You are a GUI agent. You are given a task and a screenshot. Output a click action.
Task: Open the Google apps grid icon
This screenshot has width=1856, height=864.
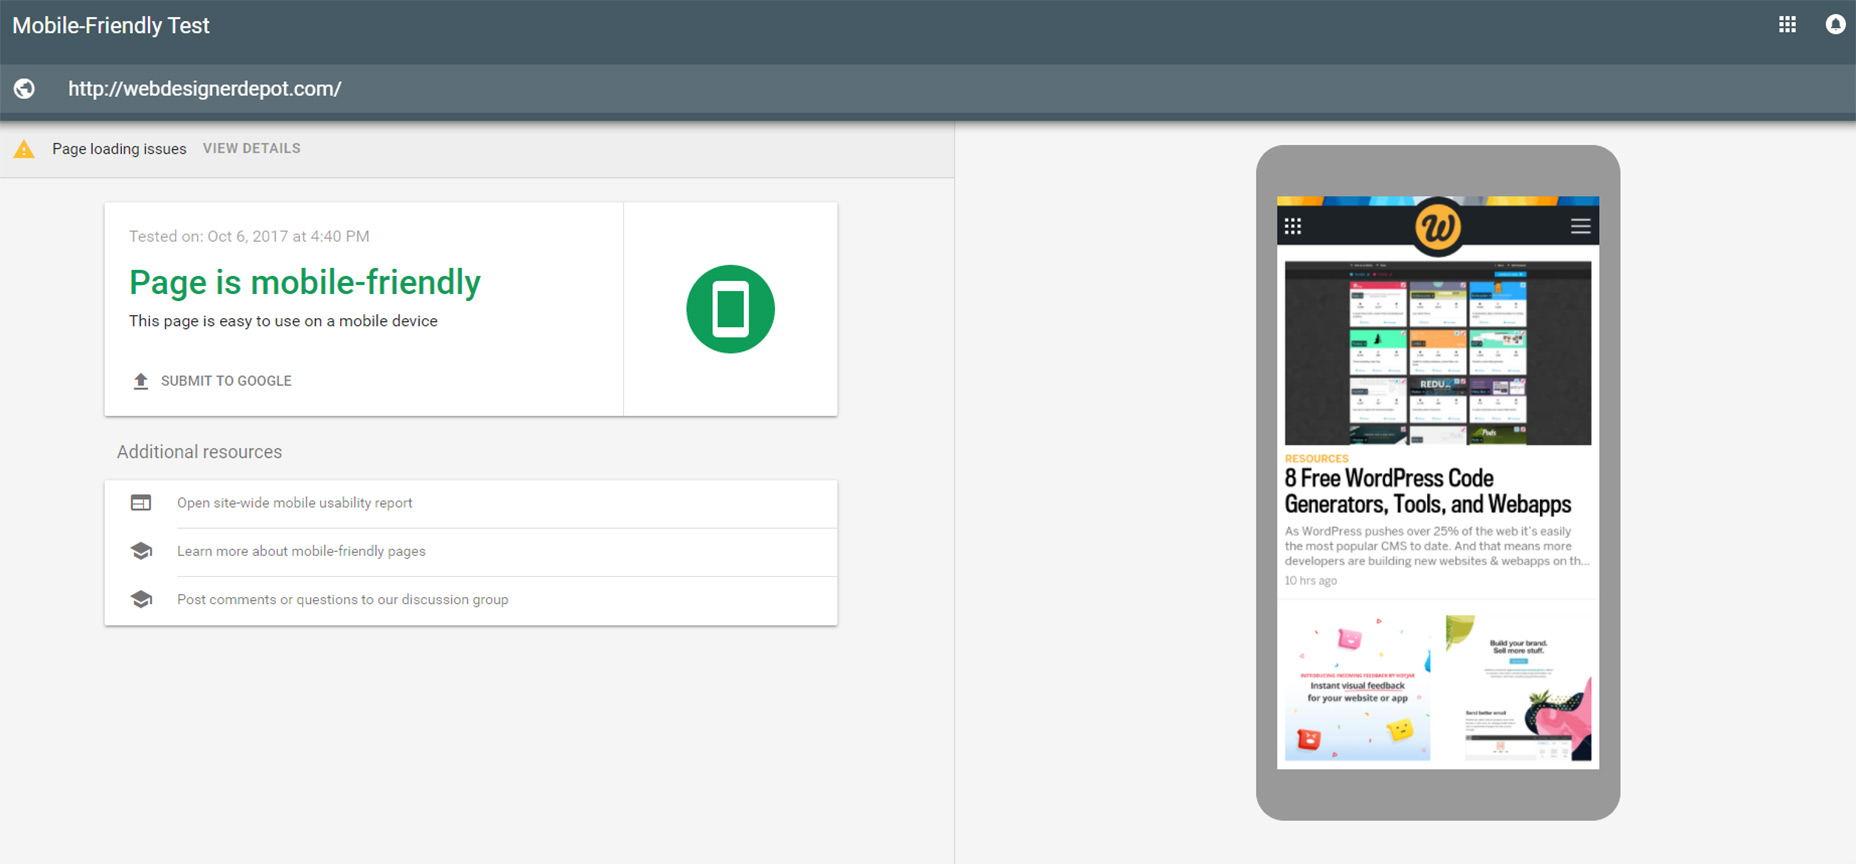(1787, 25)
